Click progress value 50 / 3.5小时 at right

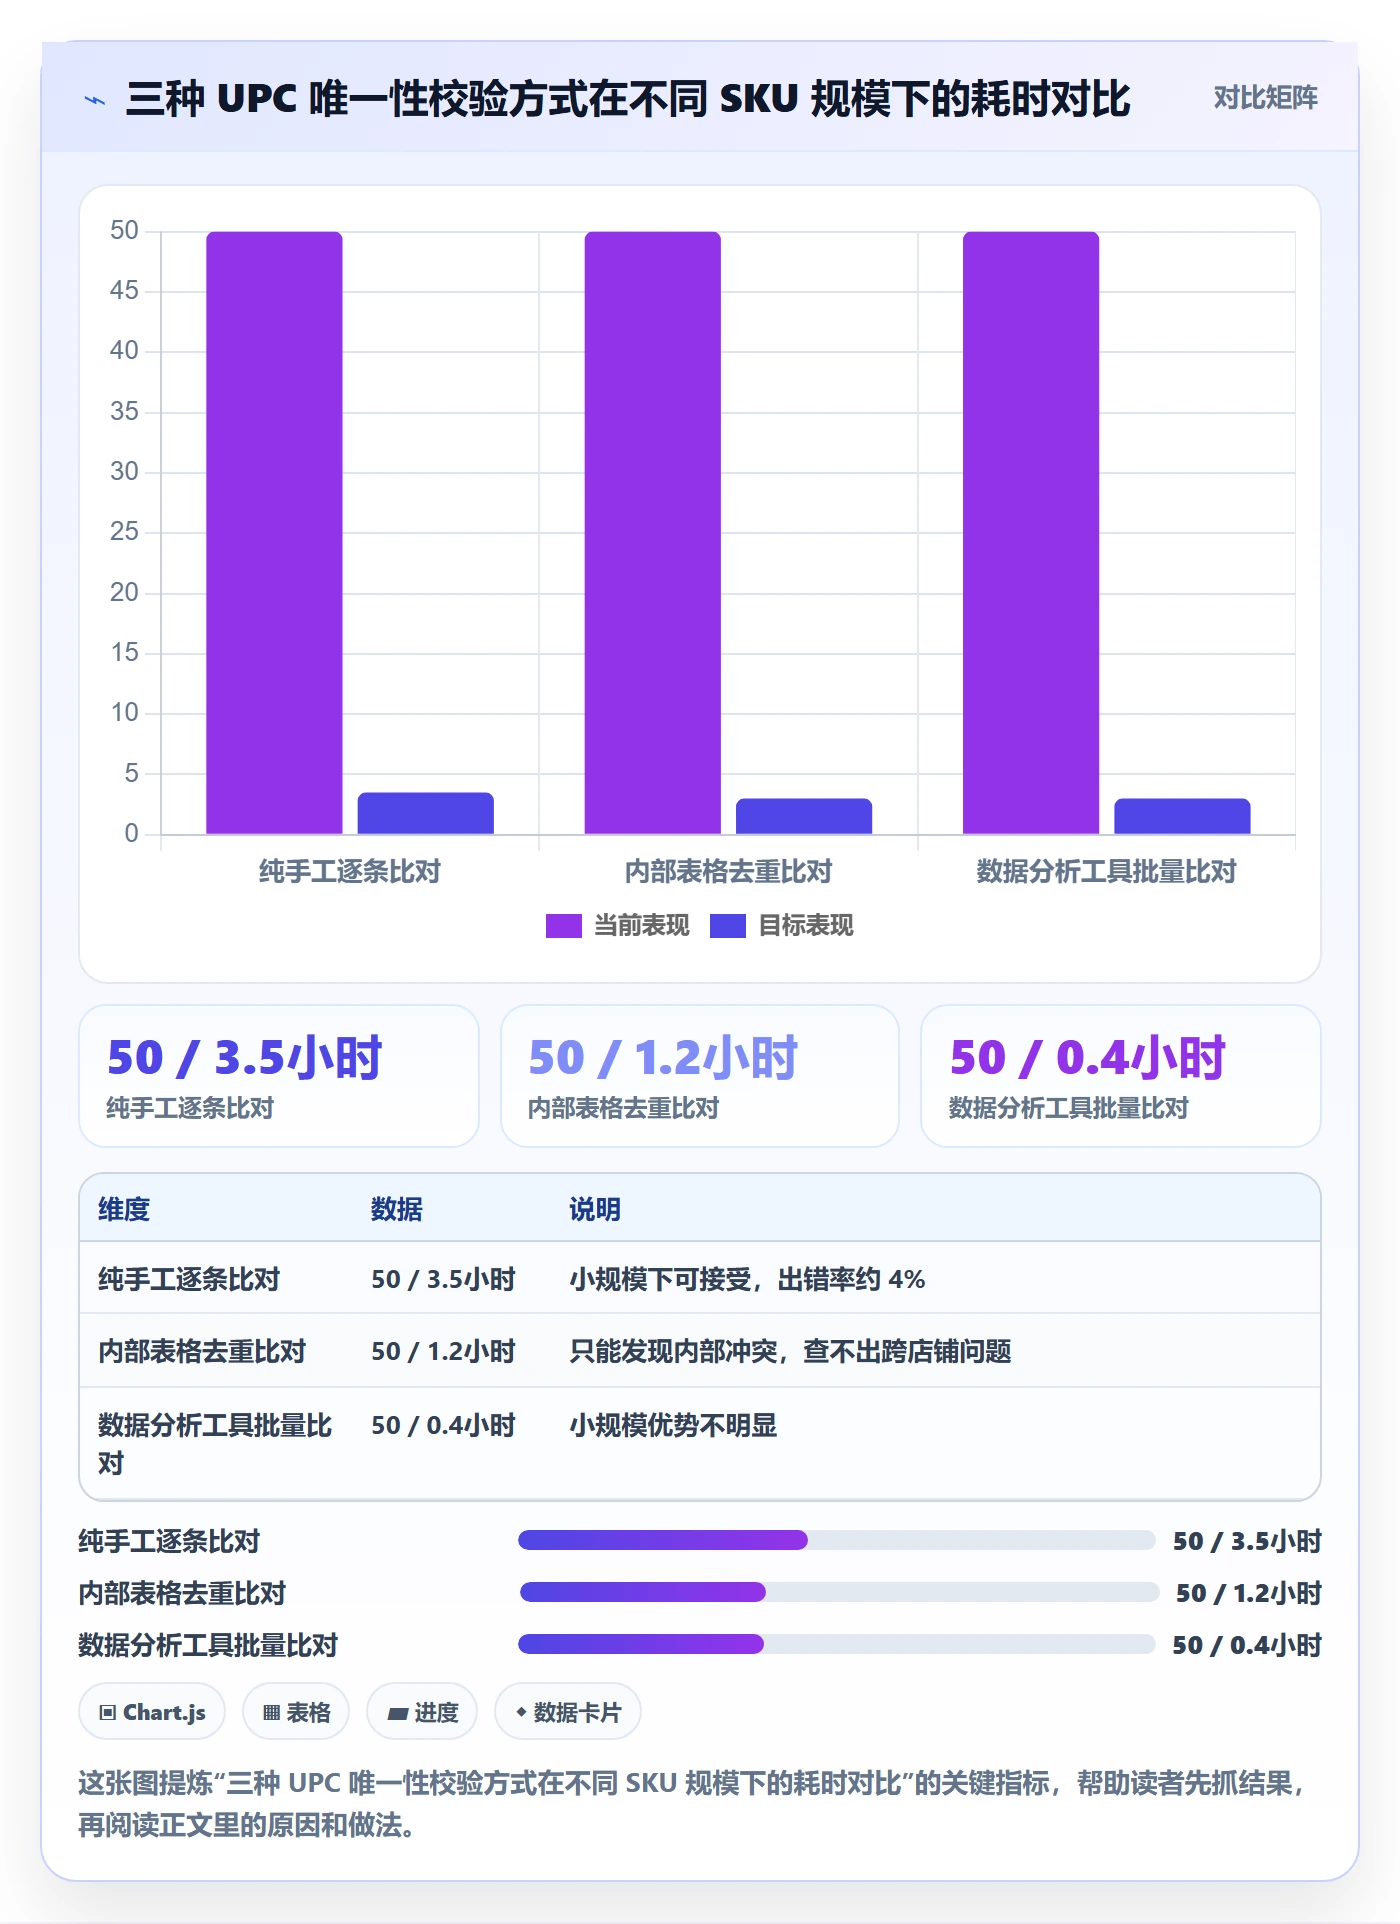1247,1541
